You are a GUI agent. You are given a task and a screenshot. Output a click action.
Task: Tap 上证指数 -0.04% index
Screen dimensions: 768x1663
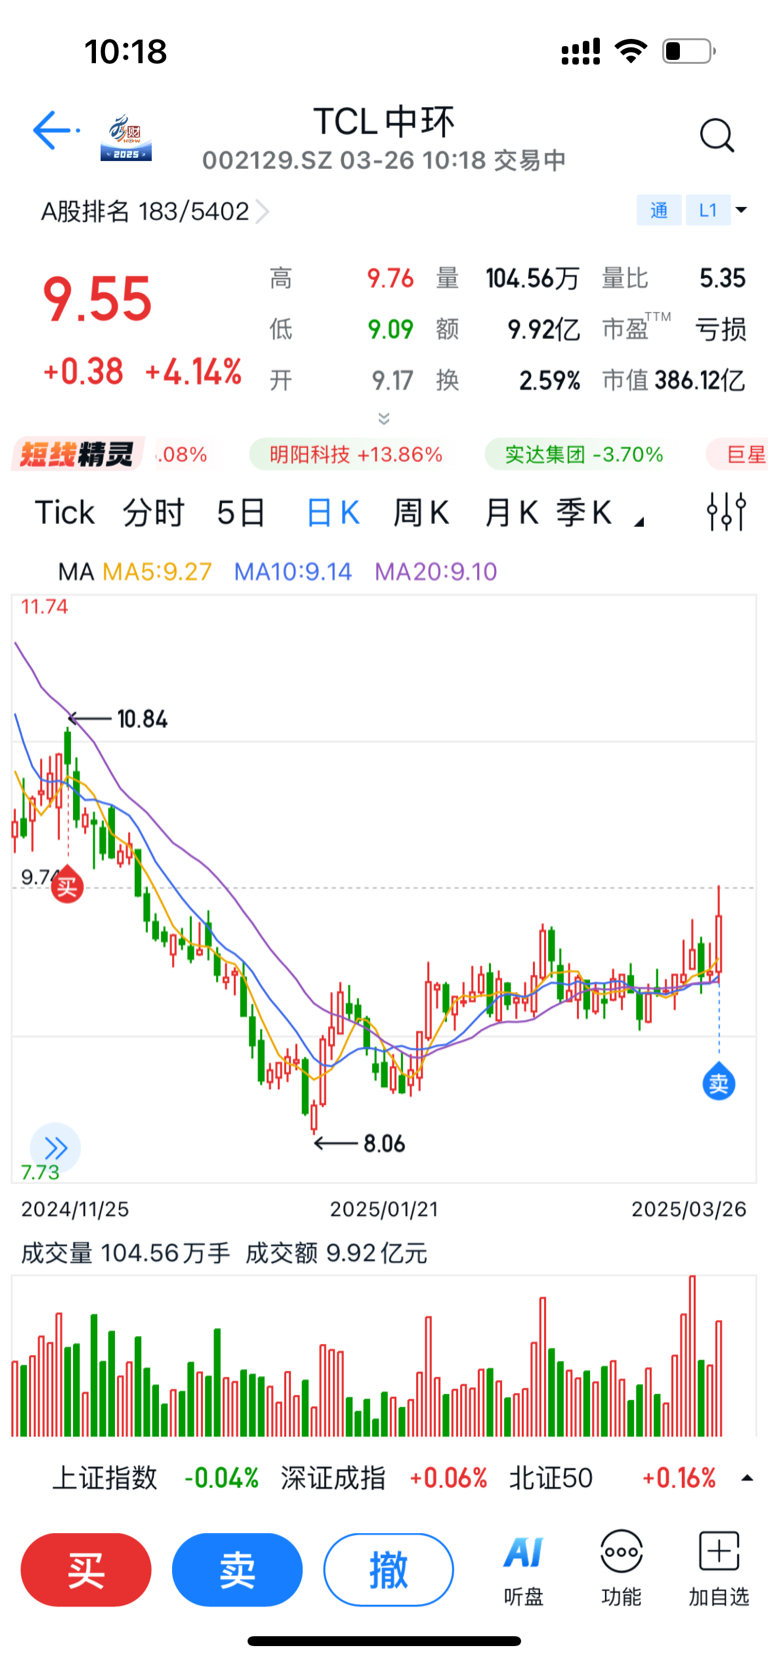(155, 1478)
